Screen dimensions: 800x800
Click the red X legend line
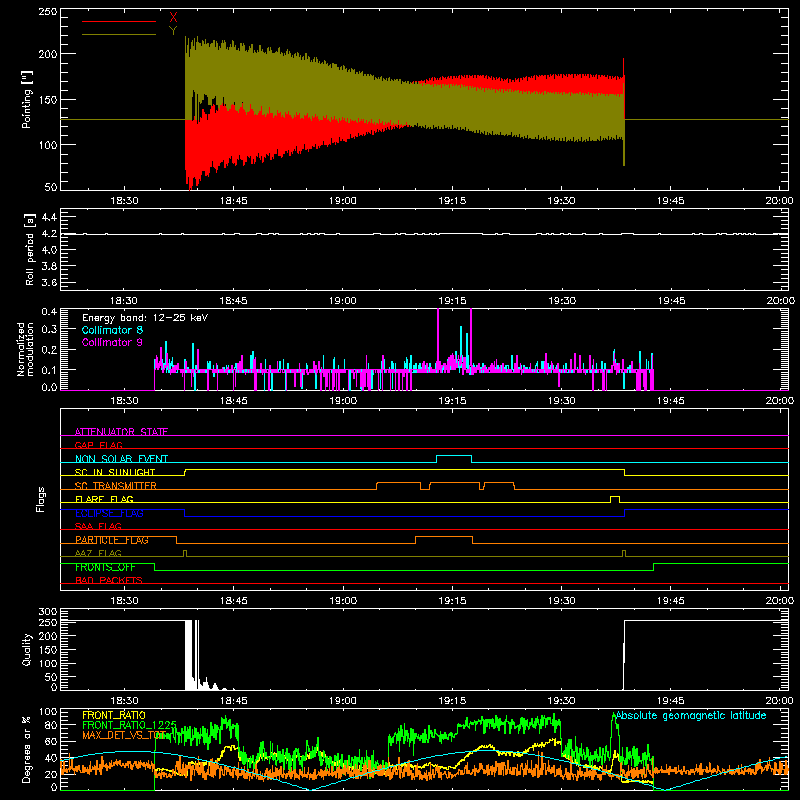pyautogui.click(x=119, y=21)
